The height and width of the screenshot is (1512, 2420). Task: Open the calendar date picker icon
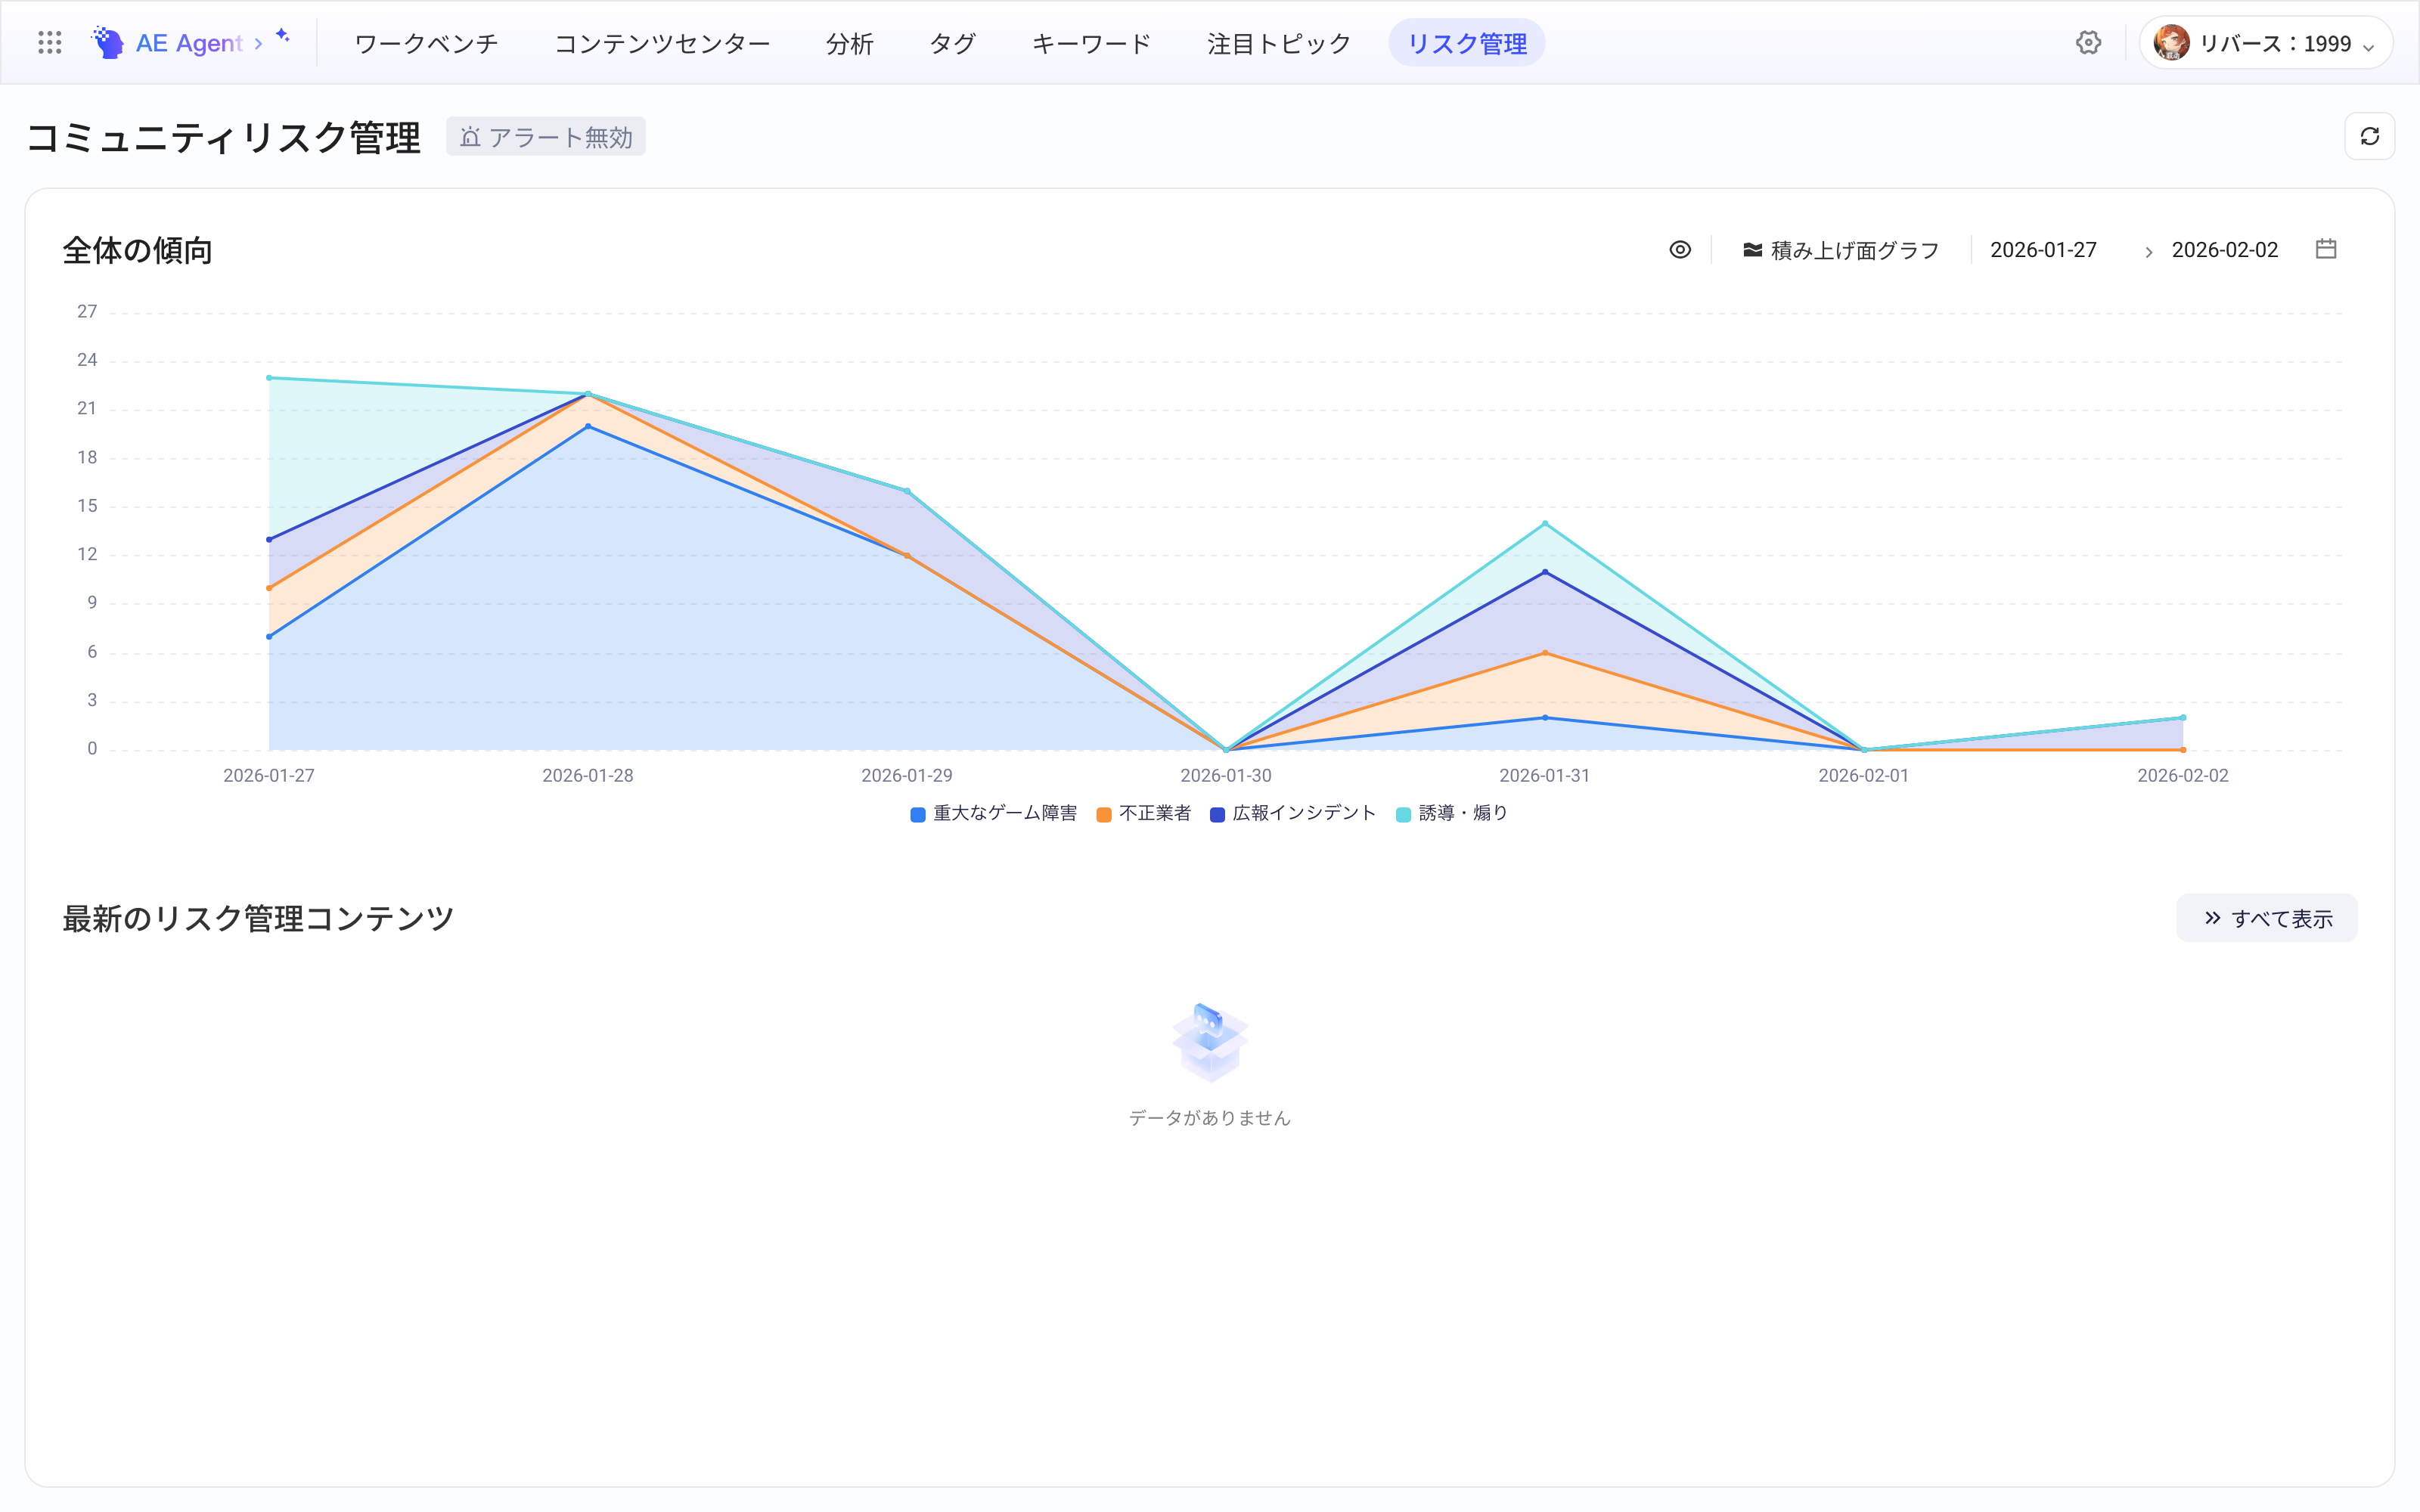[2326, 249]
